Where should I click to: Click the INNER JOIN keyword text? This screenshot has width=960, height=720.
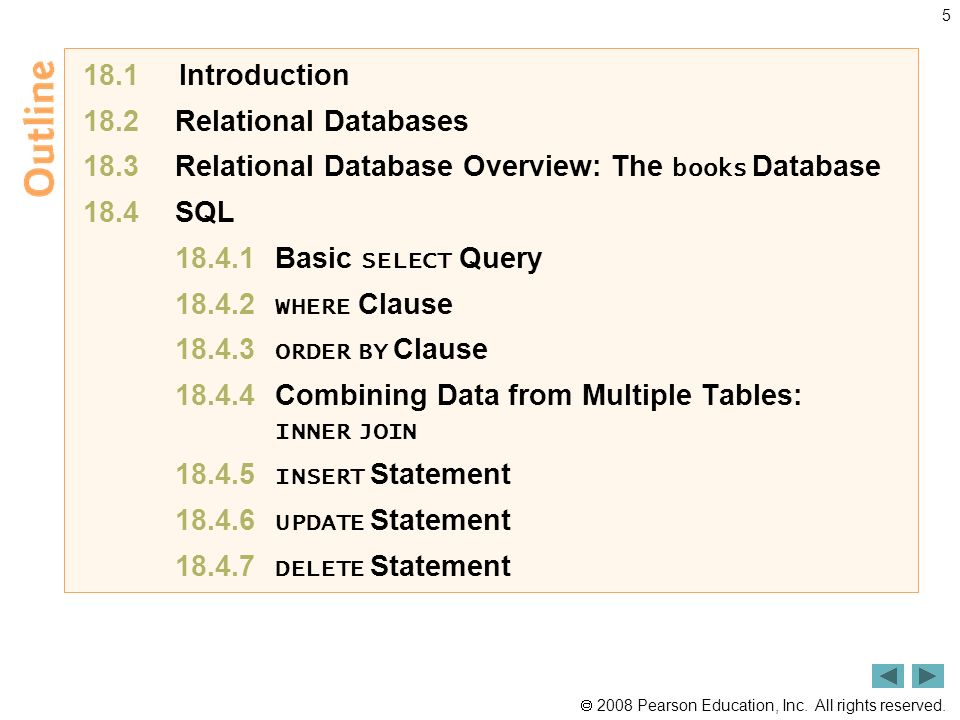click(x=346, y=432)
